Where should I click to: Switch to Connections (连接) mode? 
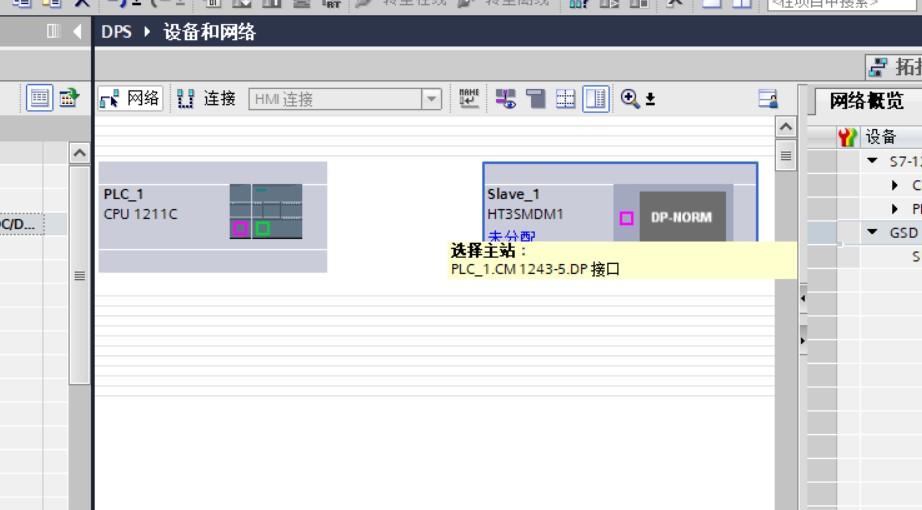click(x=207, y=98)
